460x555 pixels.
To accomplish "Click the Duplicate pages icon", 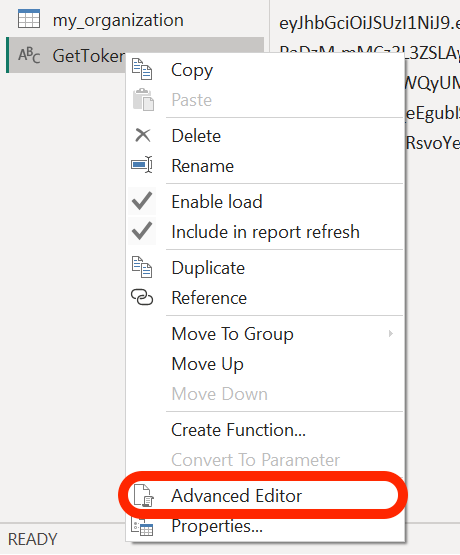I will tap(142, 267).
